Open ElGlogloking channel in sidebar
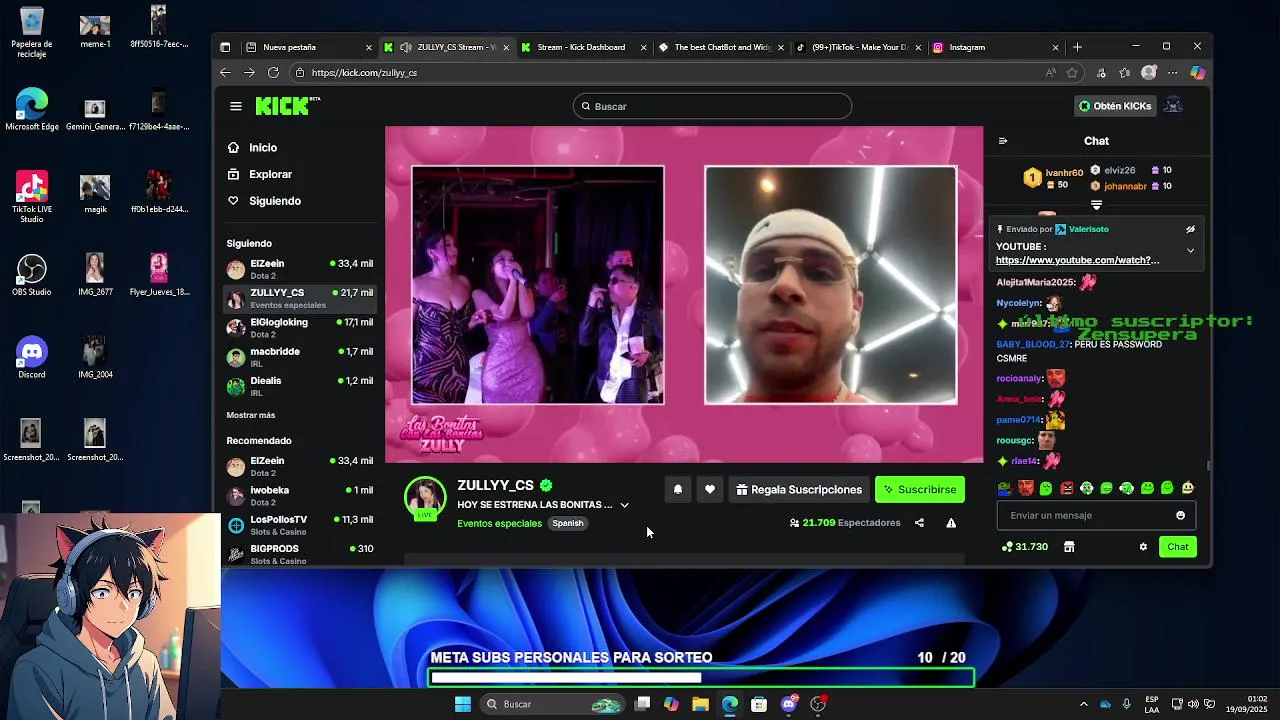This screenshot has height=720, width=1280. [x=299, y=328]
